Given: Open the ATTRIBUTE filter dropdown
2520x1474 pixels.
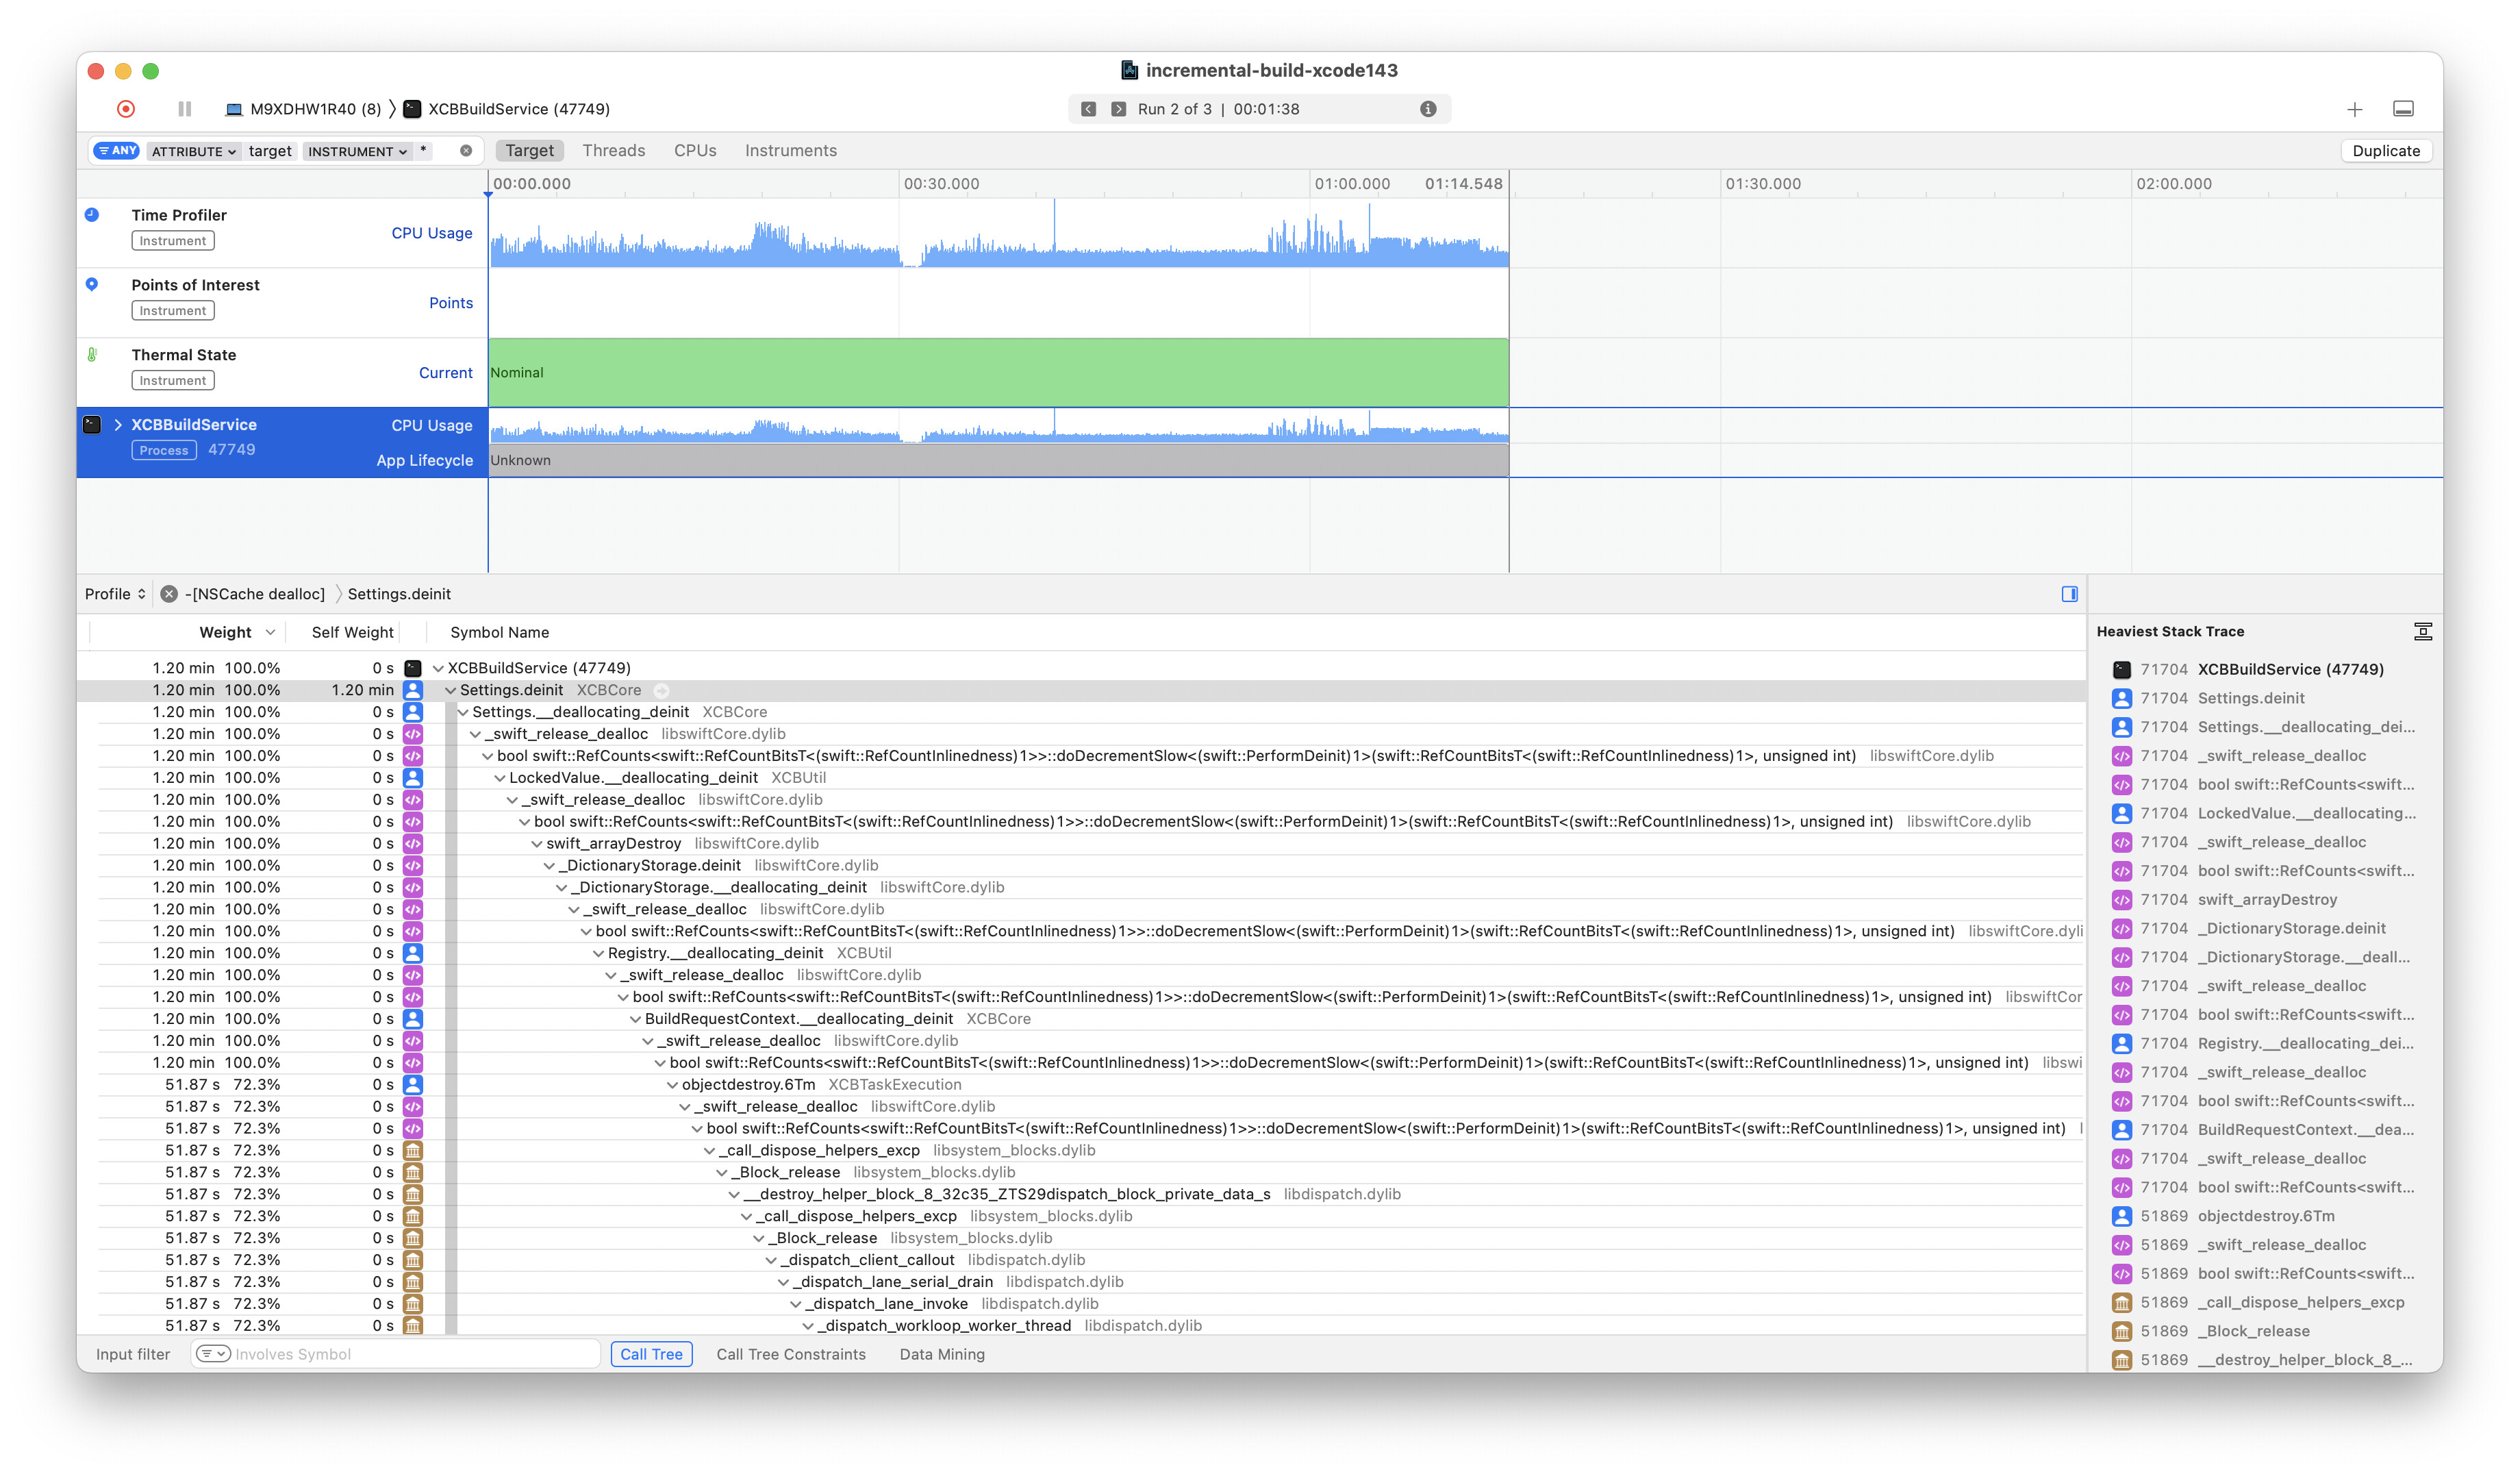Looking at the screenshot, I should point(194,151).
